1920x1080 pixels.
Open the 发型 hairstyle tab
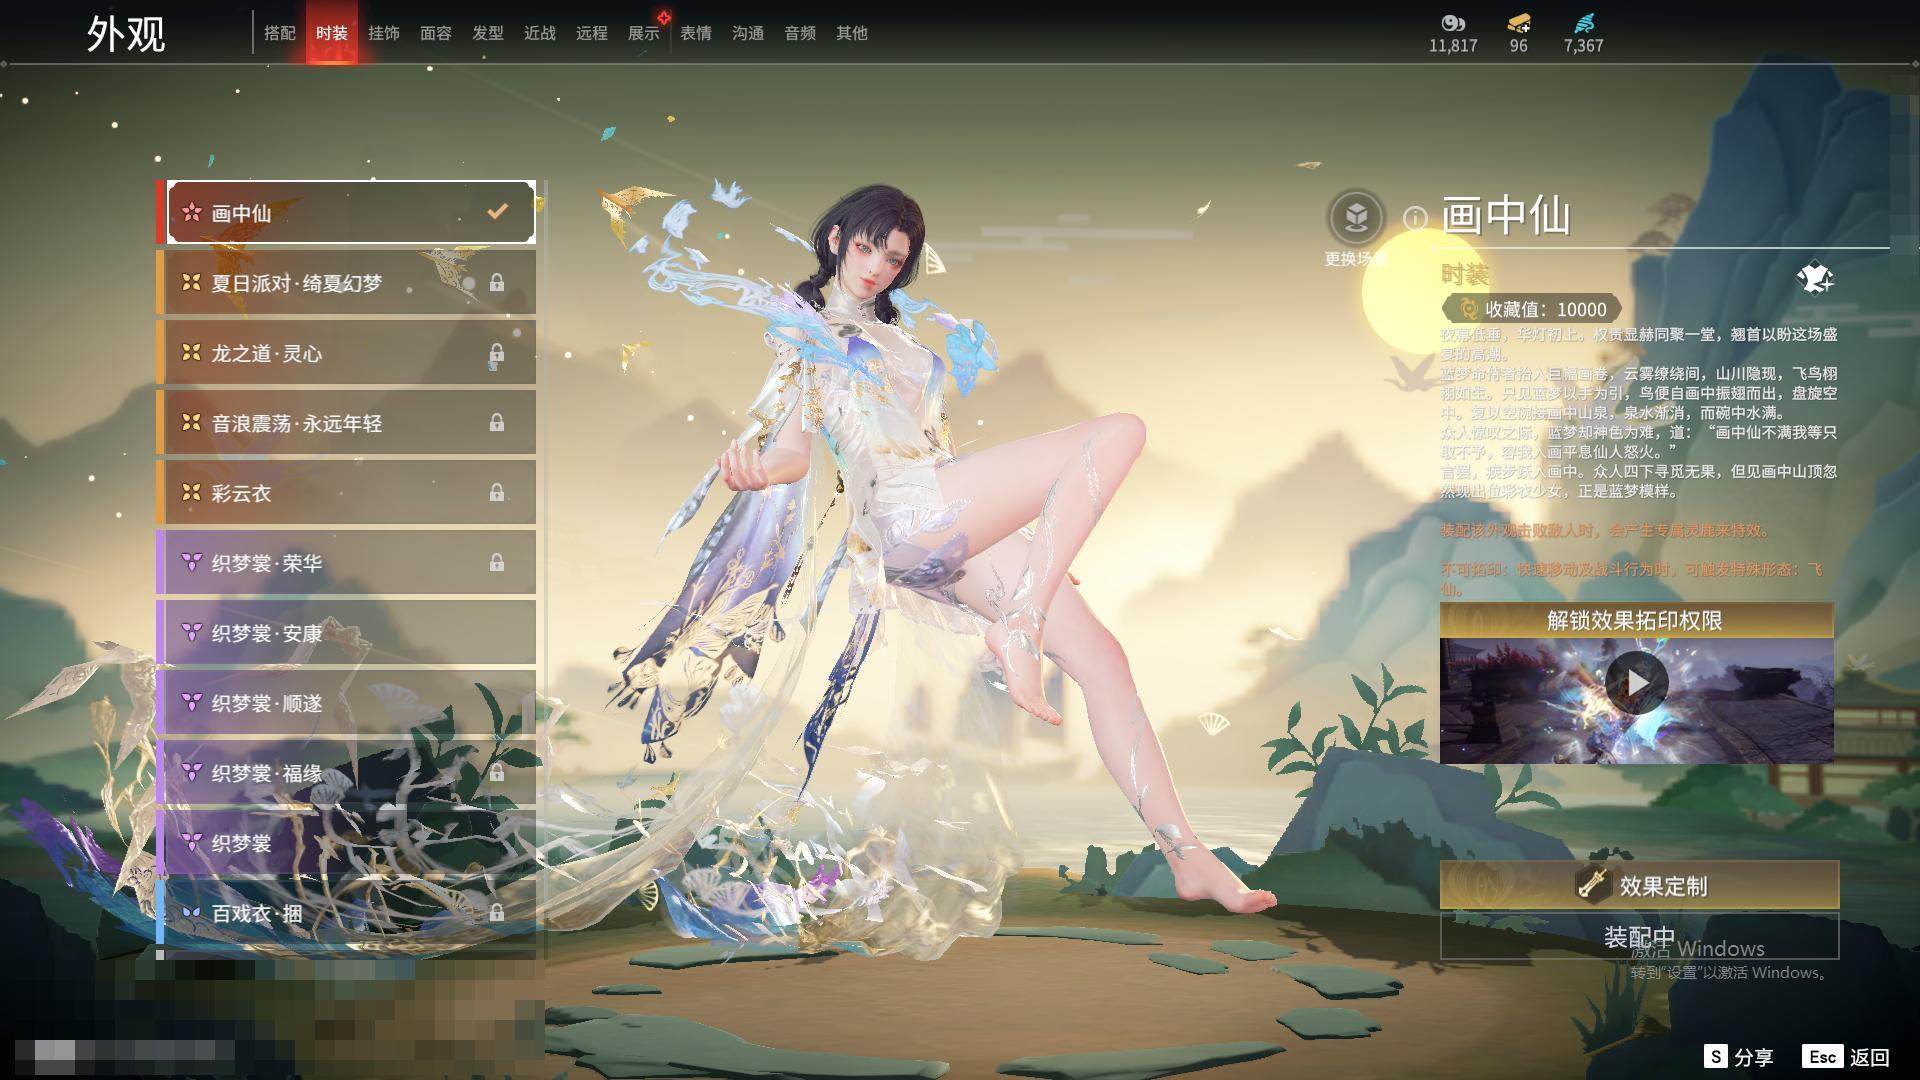[488, 33]
